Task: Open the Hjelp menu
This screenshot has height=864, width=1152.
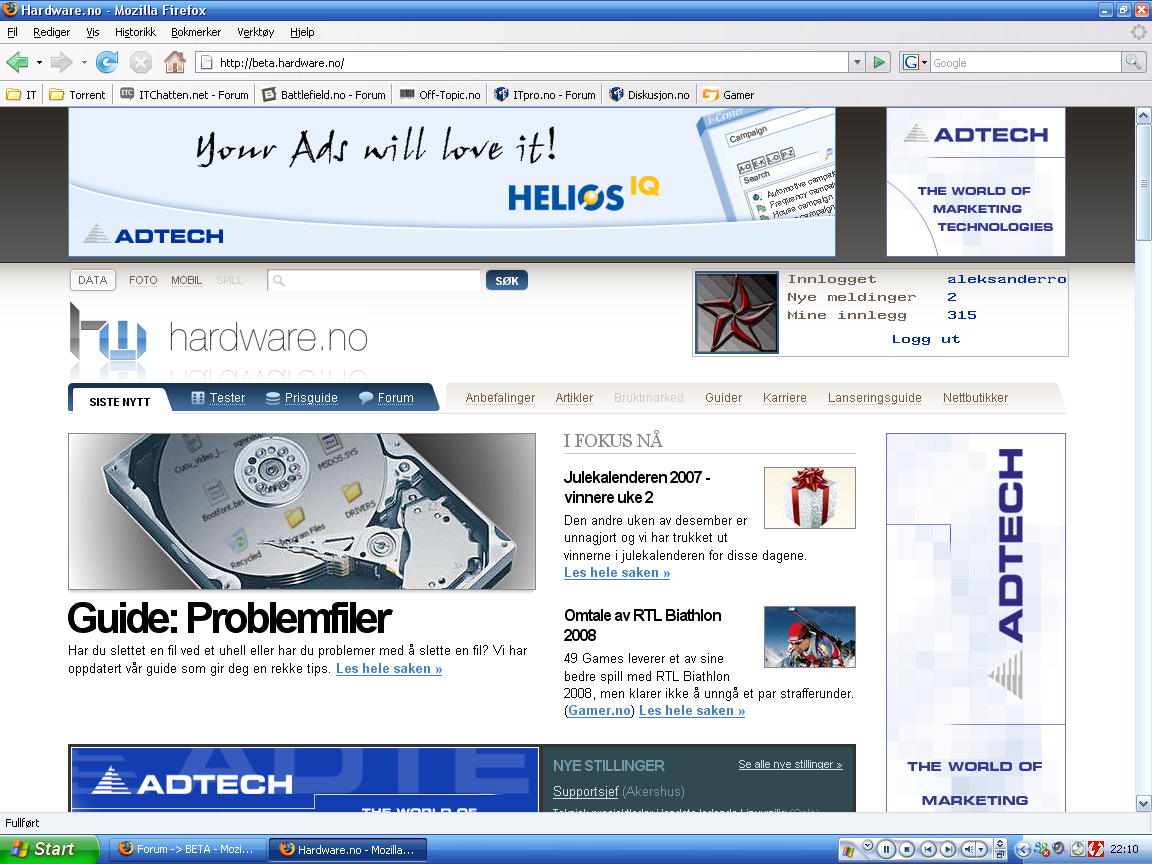Action: point(302,32)
